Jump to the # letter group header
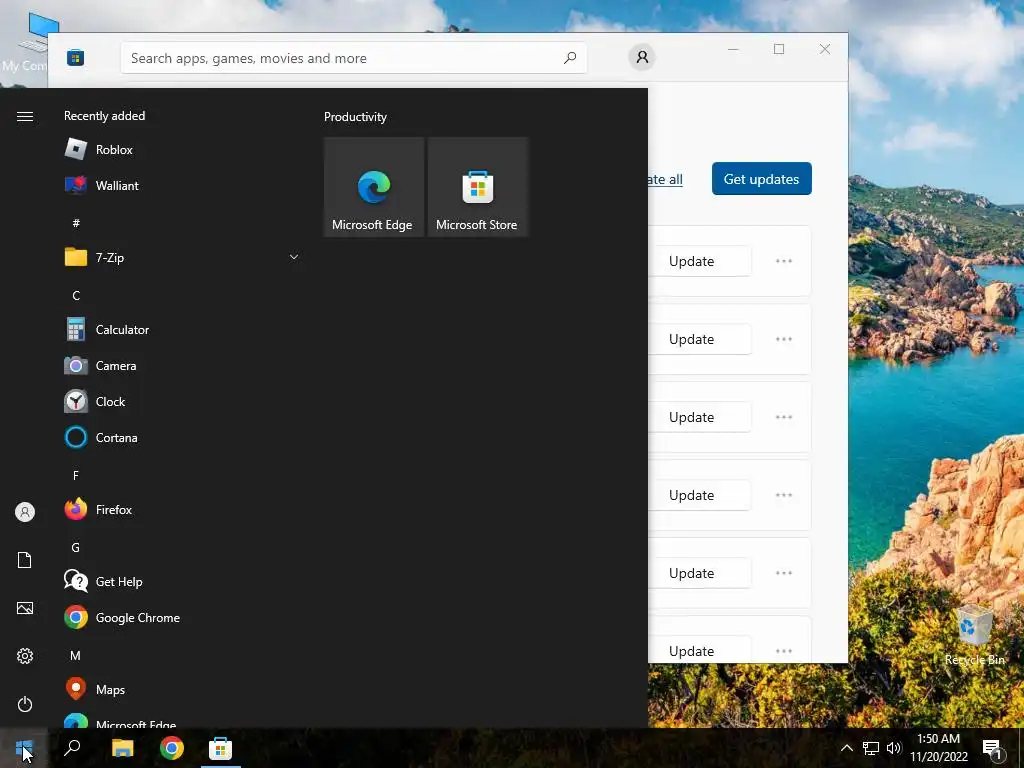The image size is (1024, 768). [76, 223]
